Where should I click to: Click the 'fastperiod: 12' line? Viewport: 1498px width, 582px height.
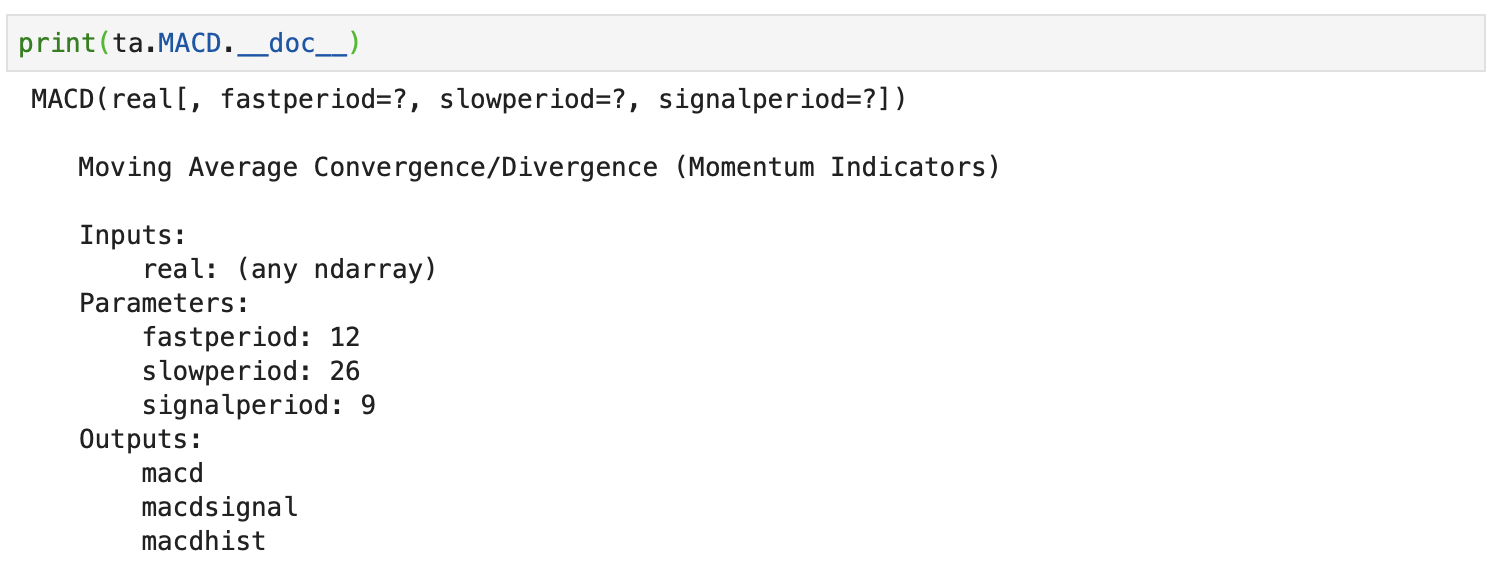pyautogui.click(x=251, y=337)
